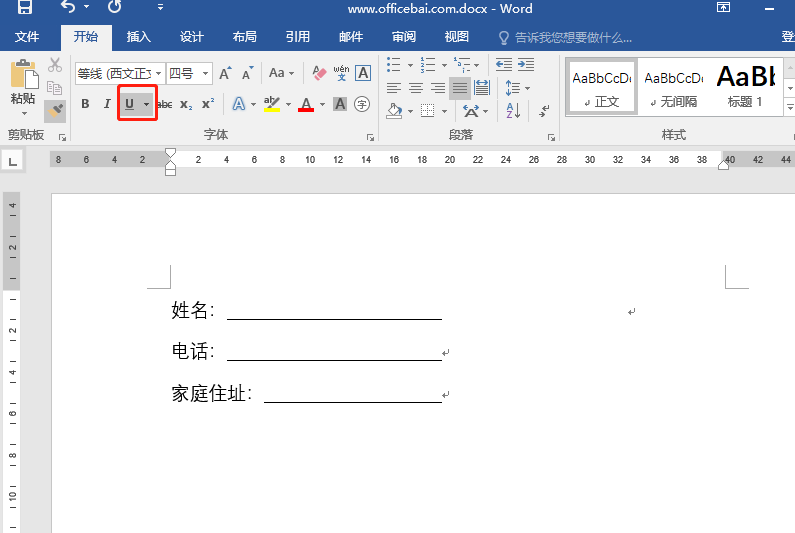Redo with the repeat arrow icon
The height and width of the screenshot is (533, 795).
[115, 7]
